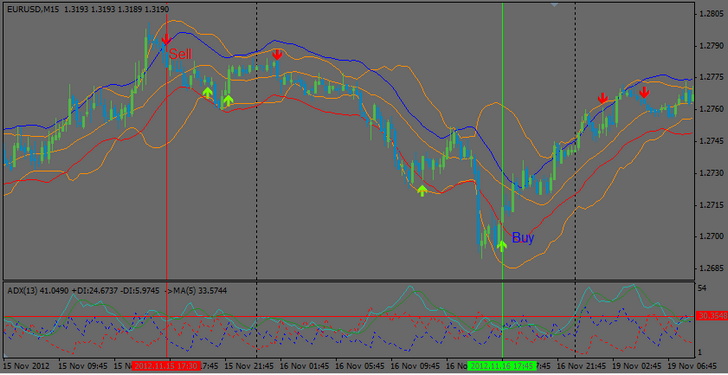This screenshot has width=728, height=375.
Task: Select the red down arrow just after the 15 Nov 21:45 dotted line
Action: pyautogui.click(x=277, y=55)
